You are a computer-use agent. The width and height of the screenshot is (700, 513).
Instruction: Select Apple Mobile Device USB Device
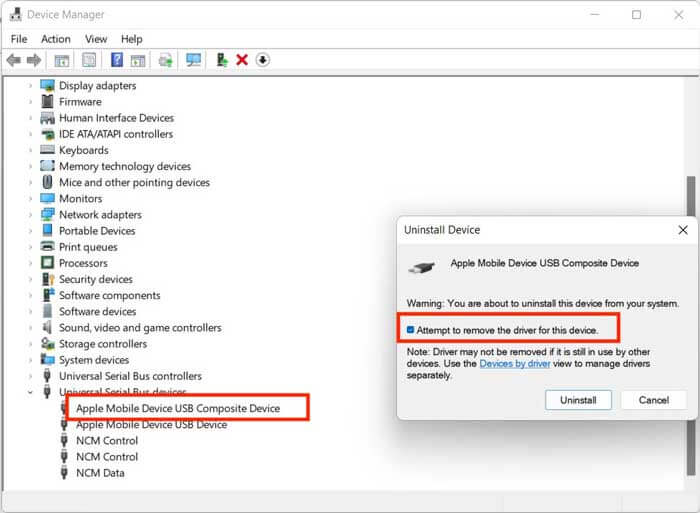point(151,425)
